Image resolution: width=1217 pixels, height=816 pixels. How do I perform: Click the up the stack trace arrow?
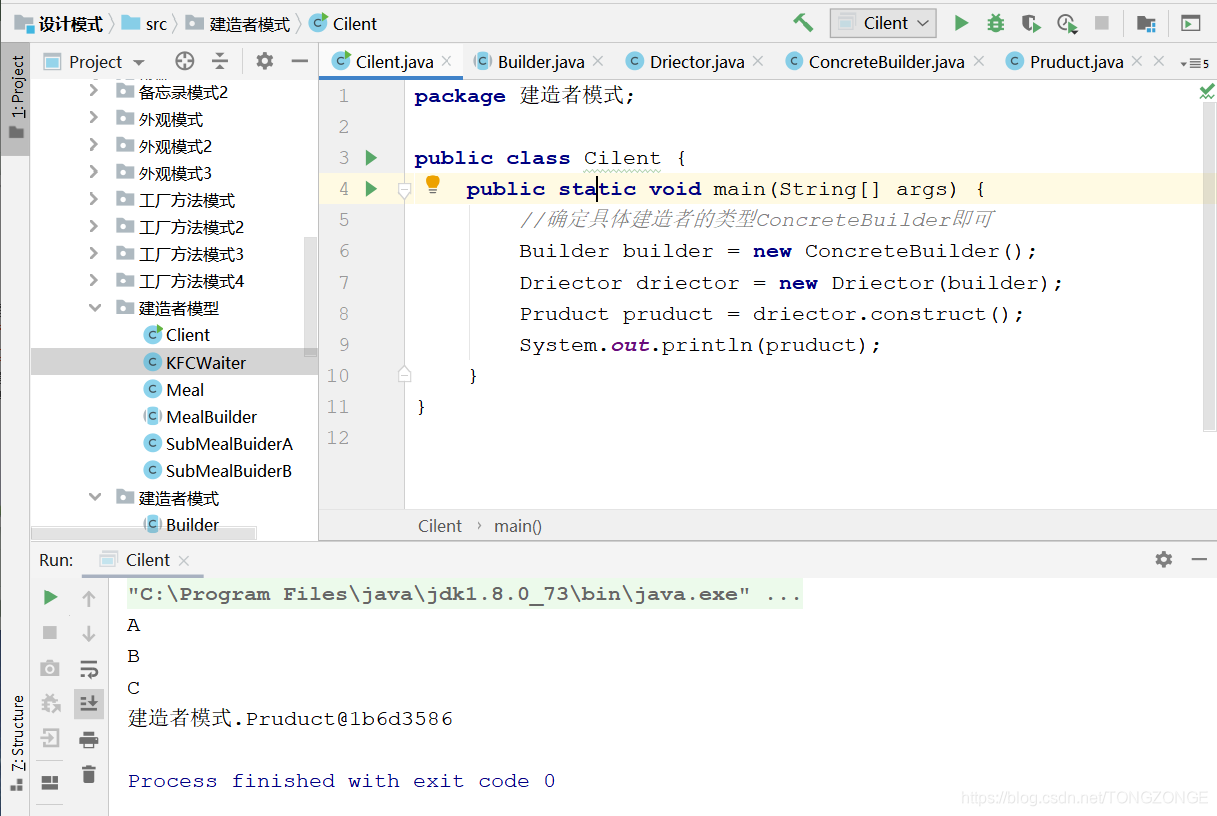(x=89, y=598)
